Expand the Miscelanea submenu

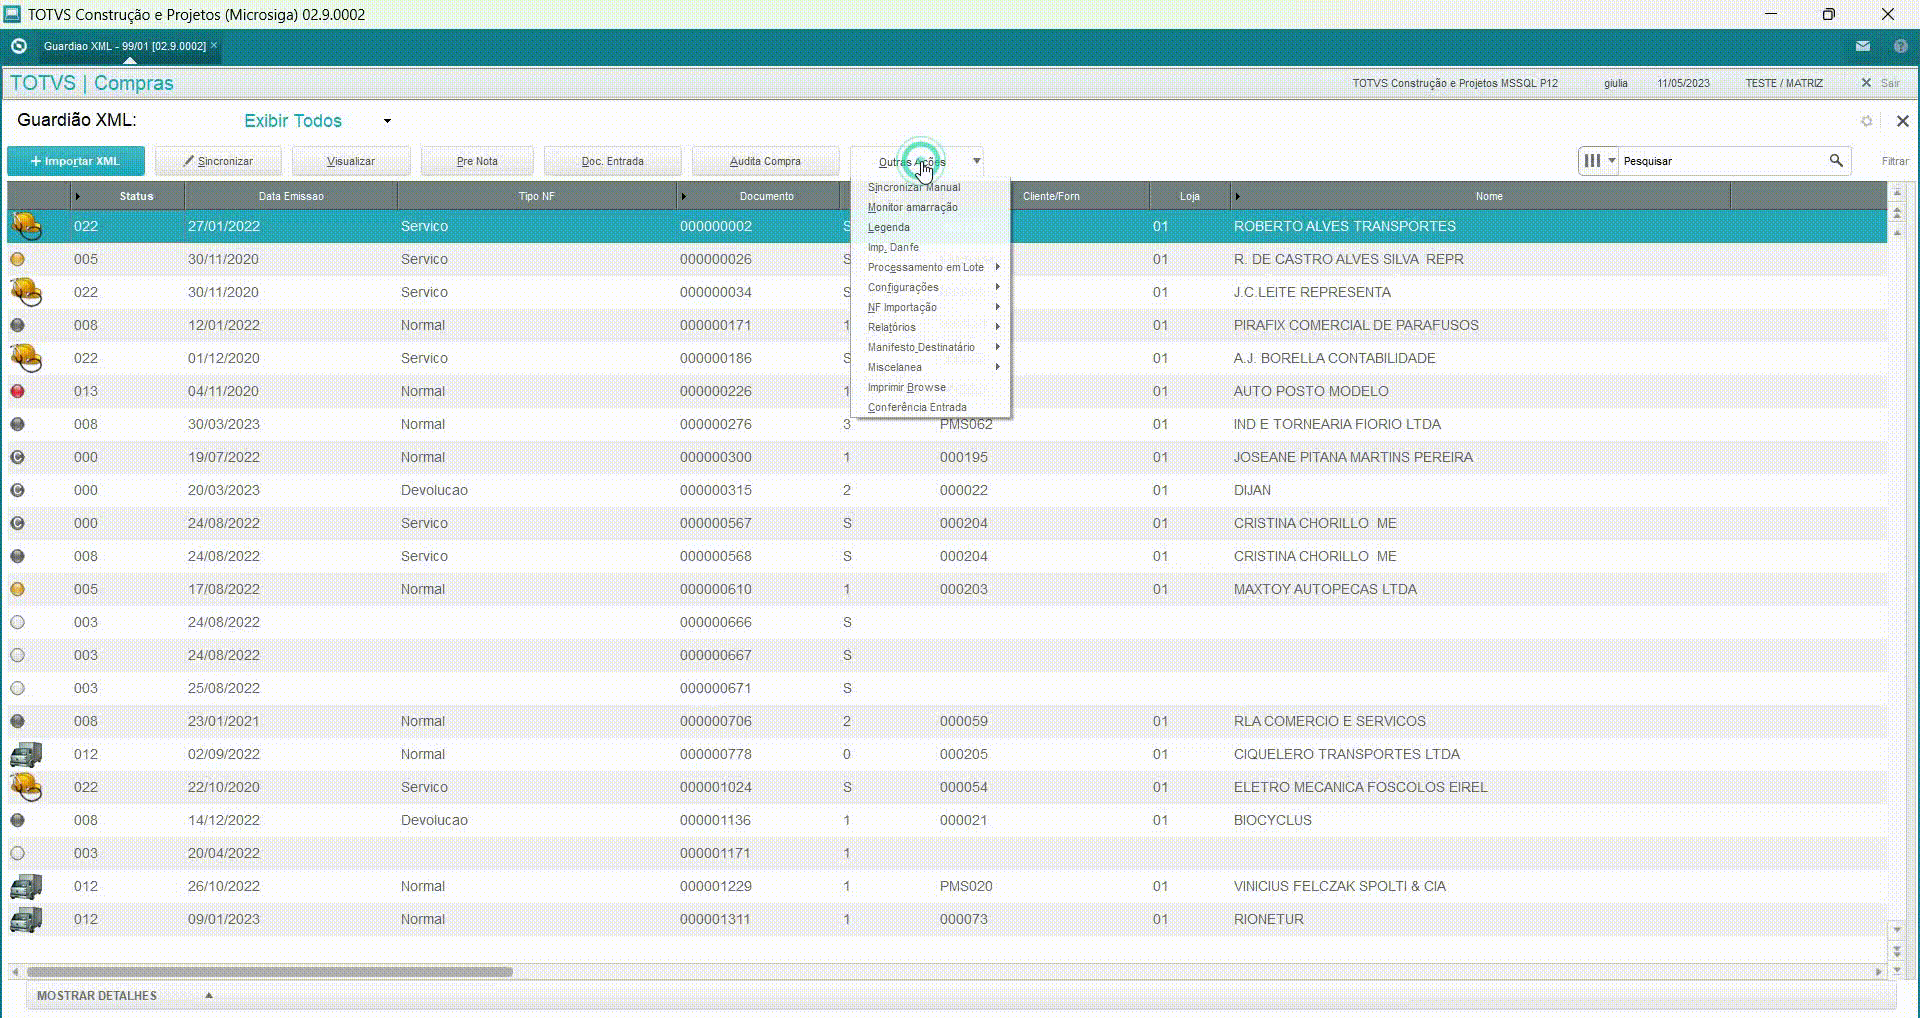[932, 367]
